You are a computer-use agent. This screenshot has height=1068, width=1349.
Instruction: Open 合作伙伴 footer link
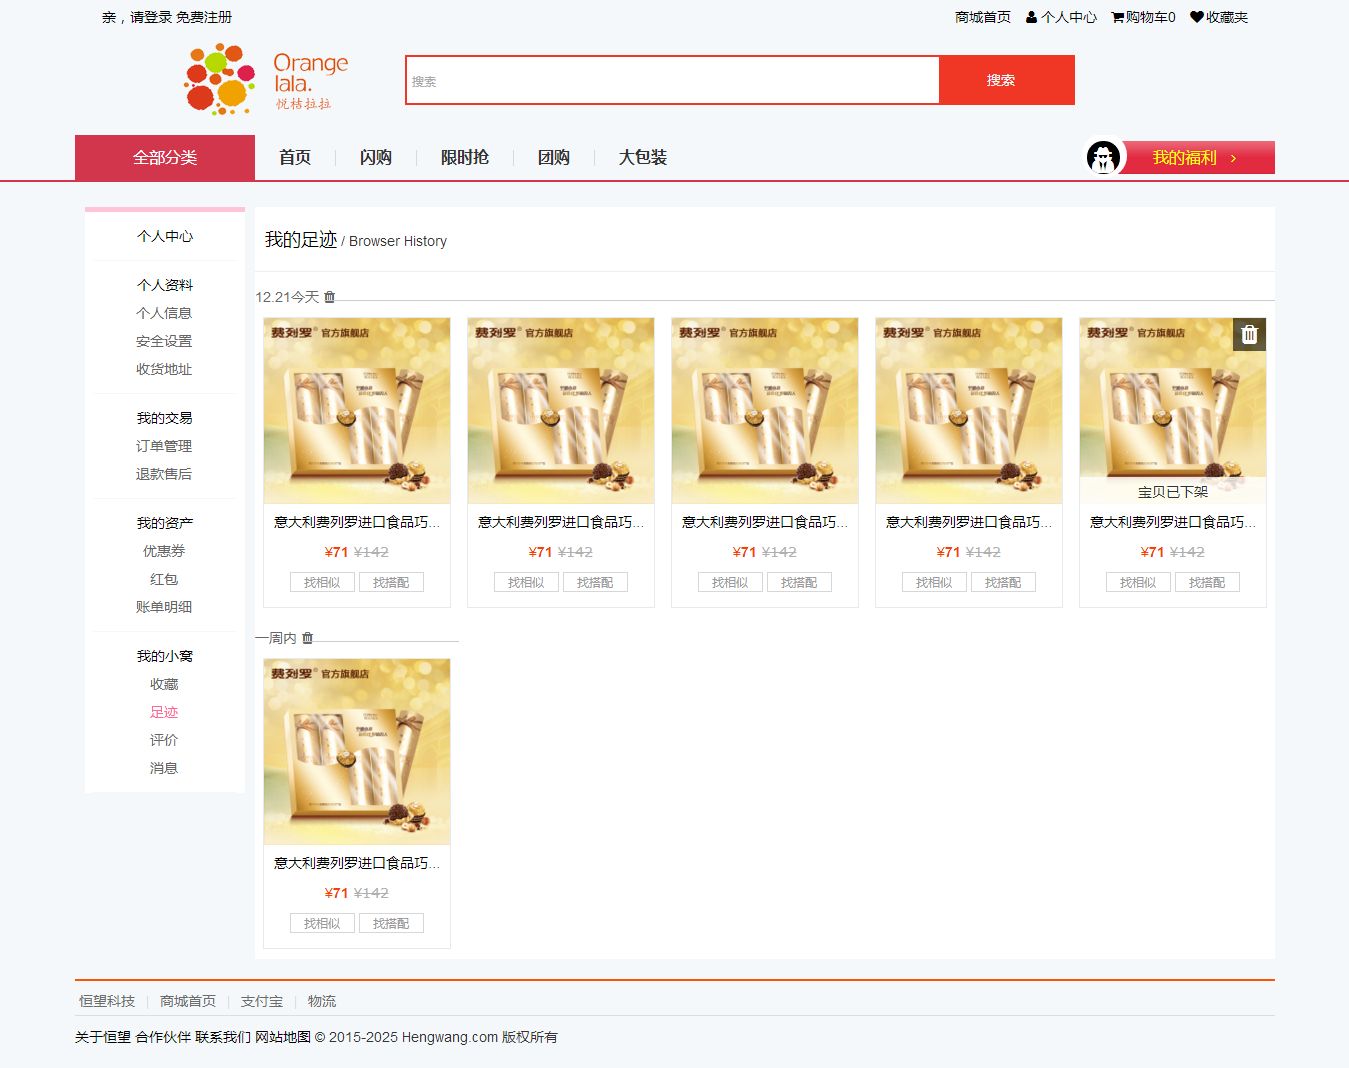coord(163,1037)
